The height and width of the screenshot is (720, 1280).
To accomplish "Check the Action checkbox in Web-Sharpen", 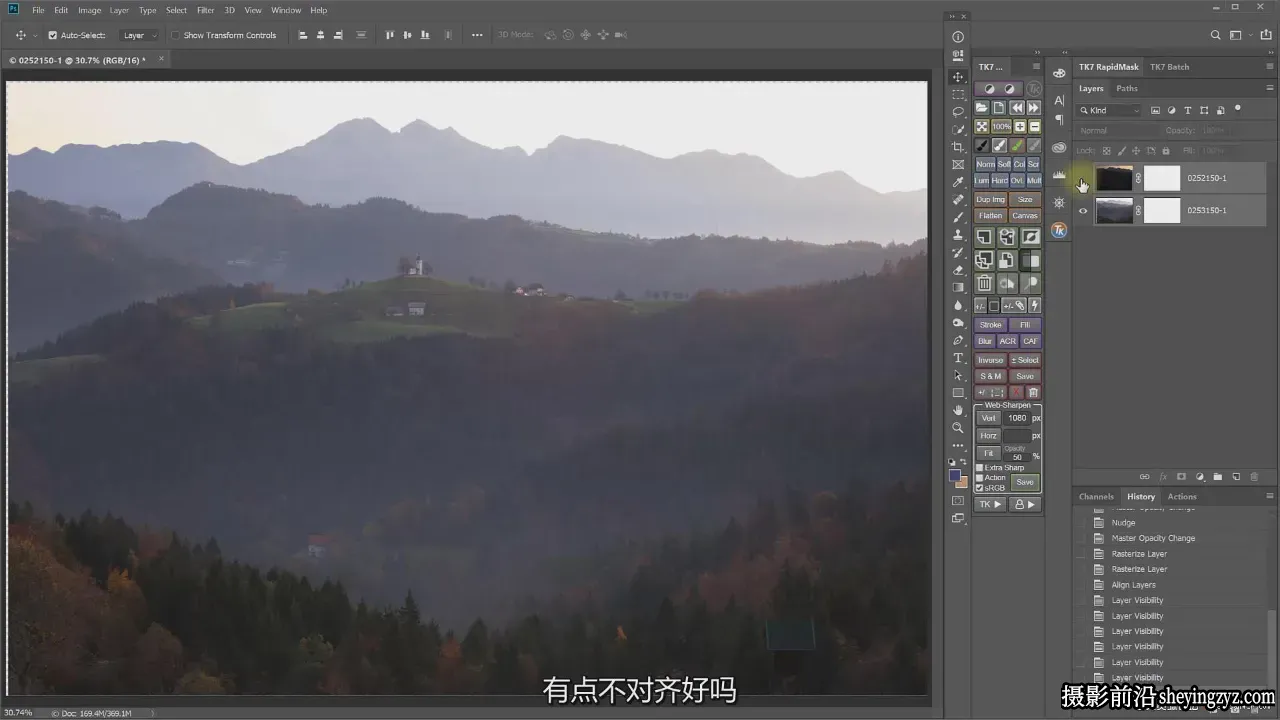I will pos(979,478).
